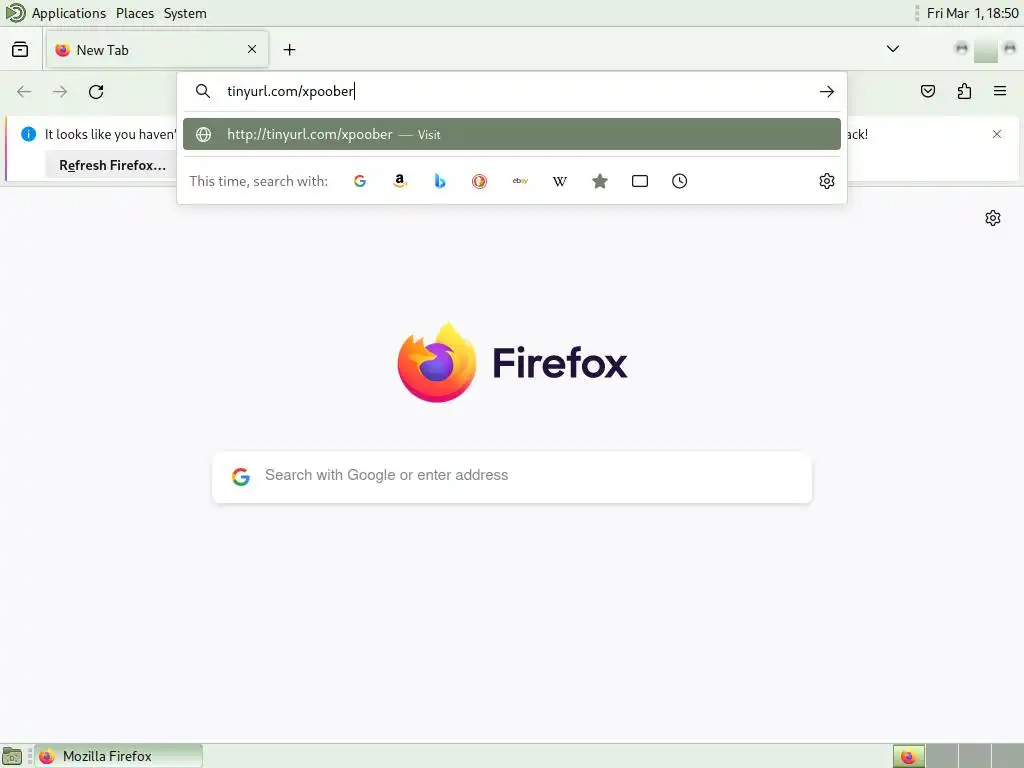Go back one page
This screenshot has height=768, width=1024.
pos(24,91)
